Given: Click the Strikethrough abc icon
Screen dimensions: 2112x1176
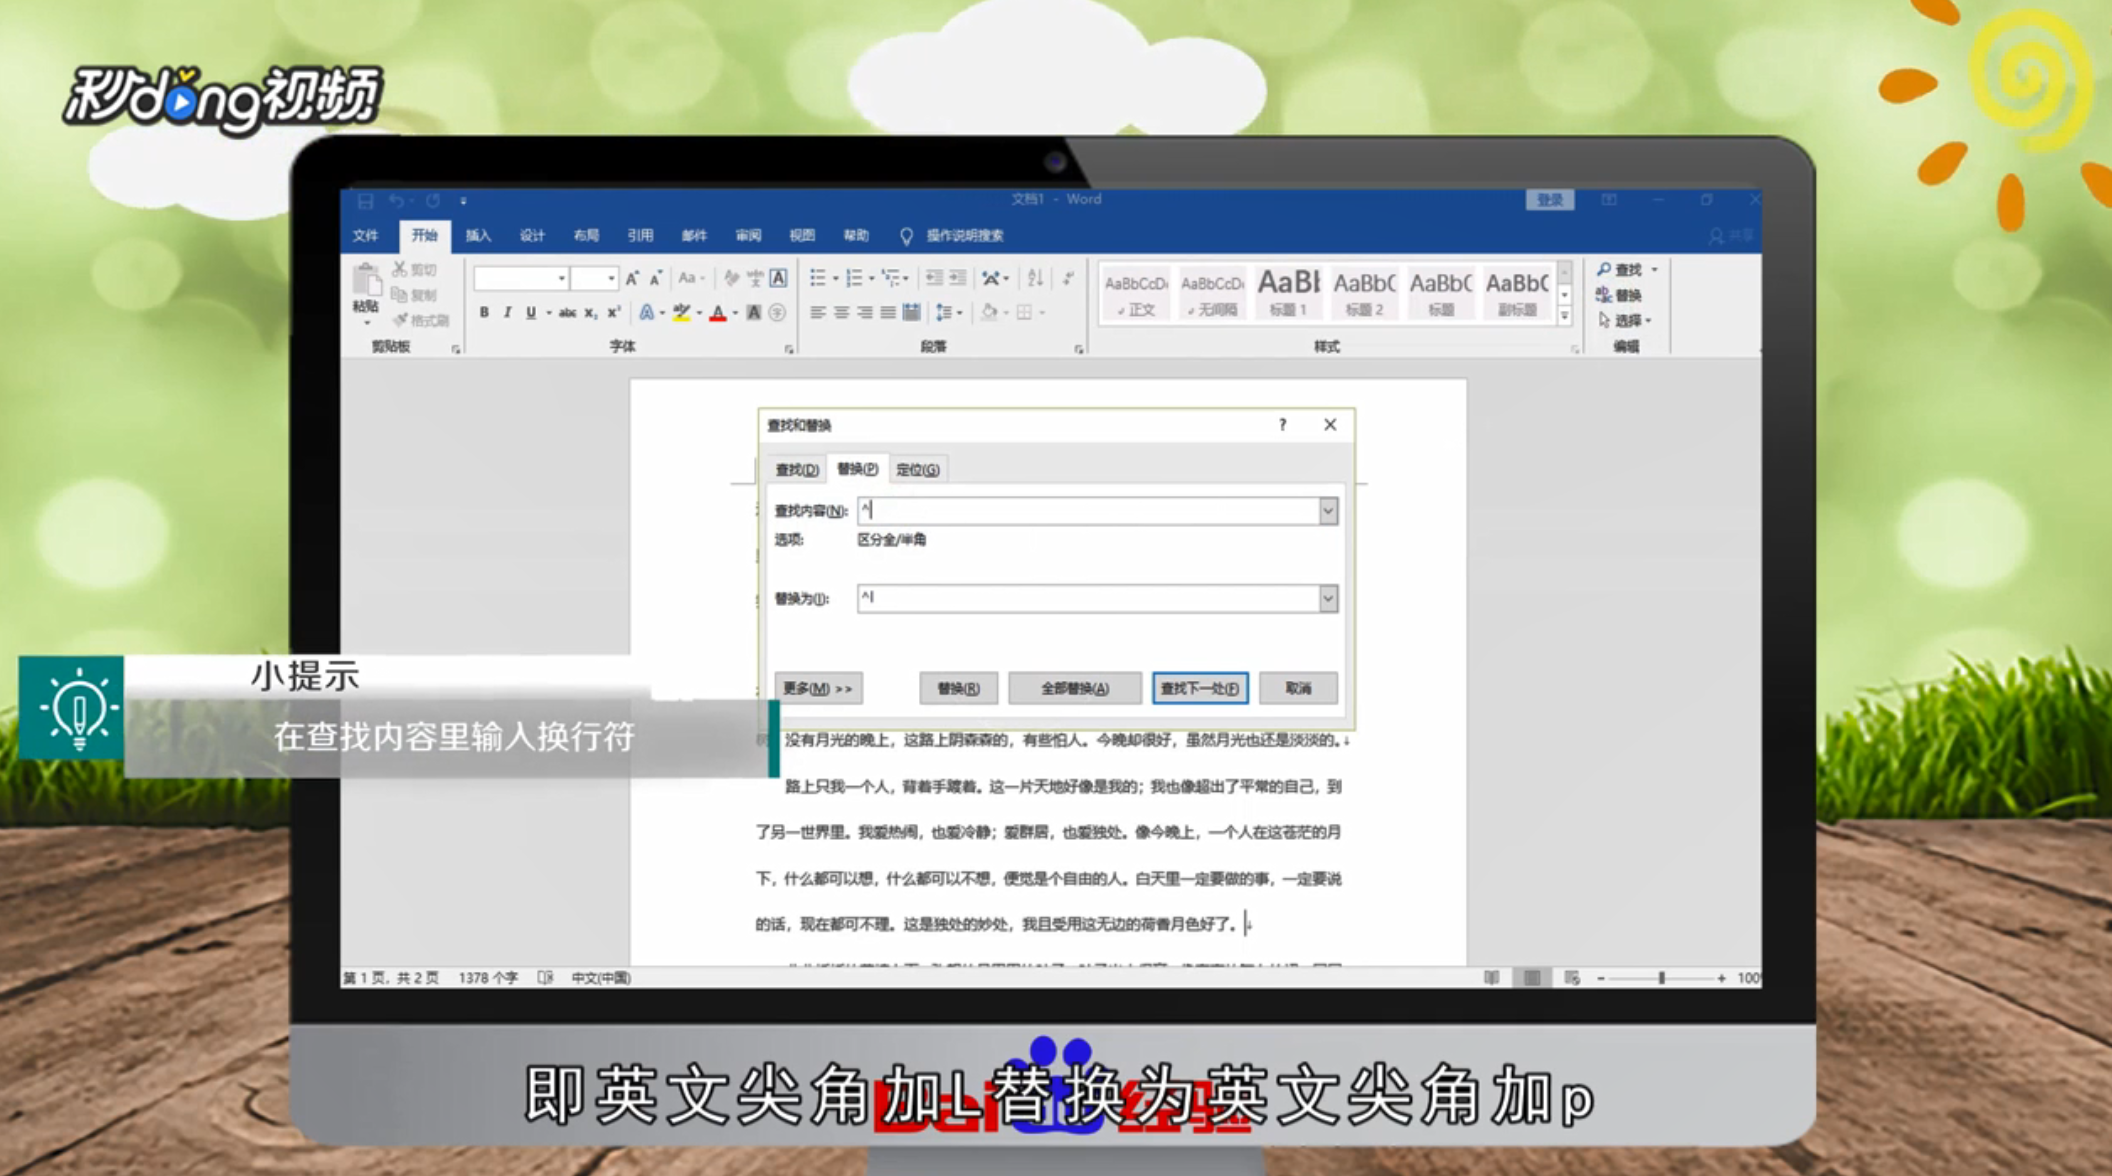Looking at the screenshot, I should click(567, 313).
